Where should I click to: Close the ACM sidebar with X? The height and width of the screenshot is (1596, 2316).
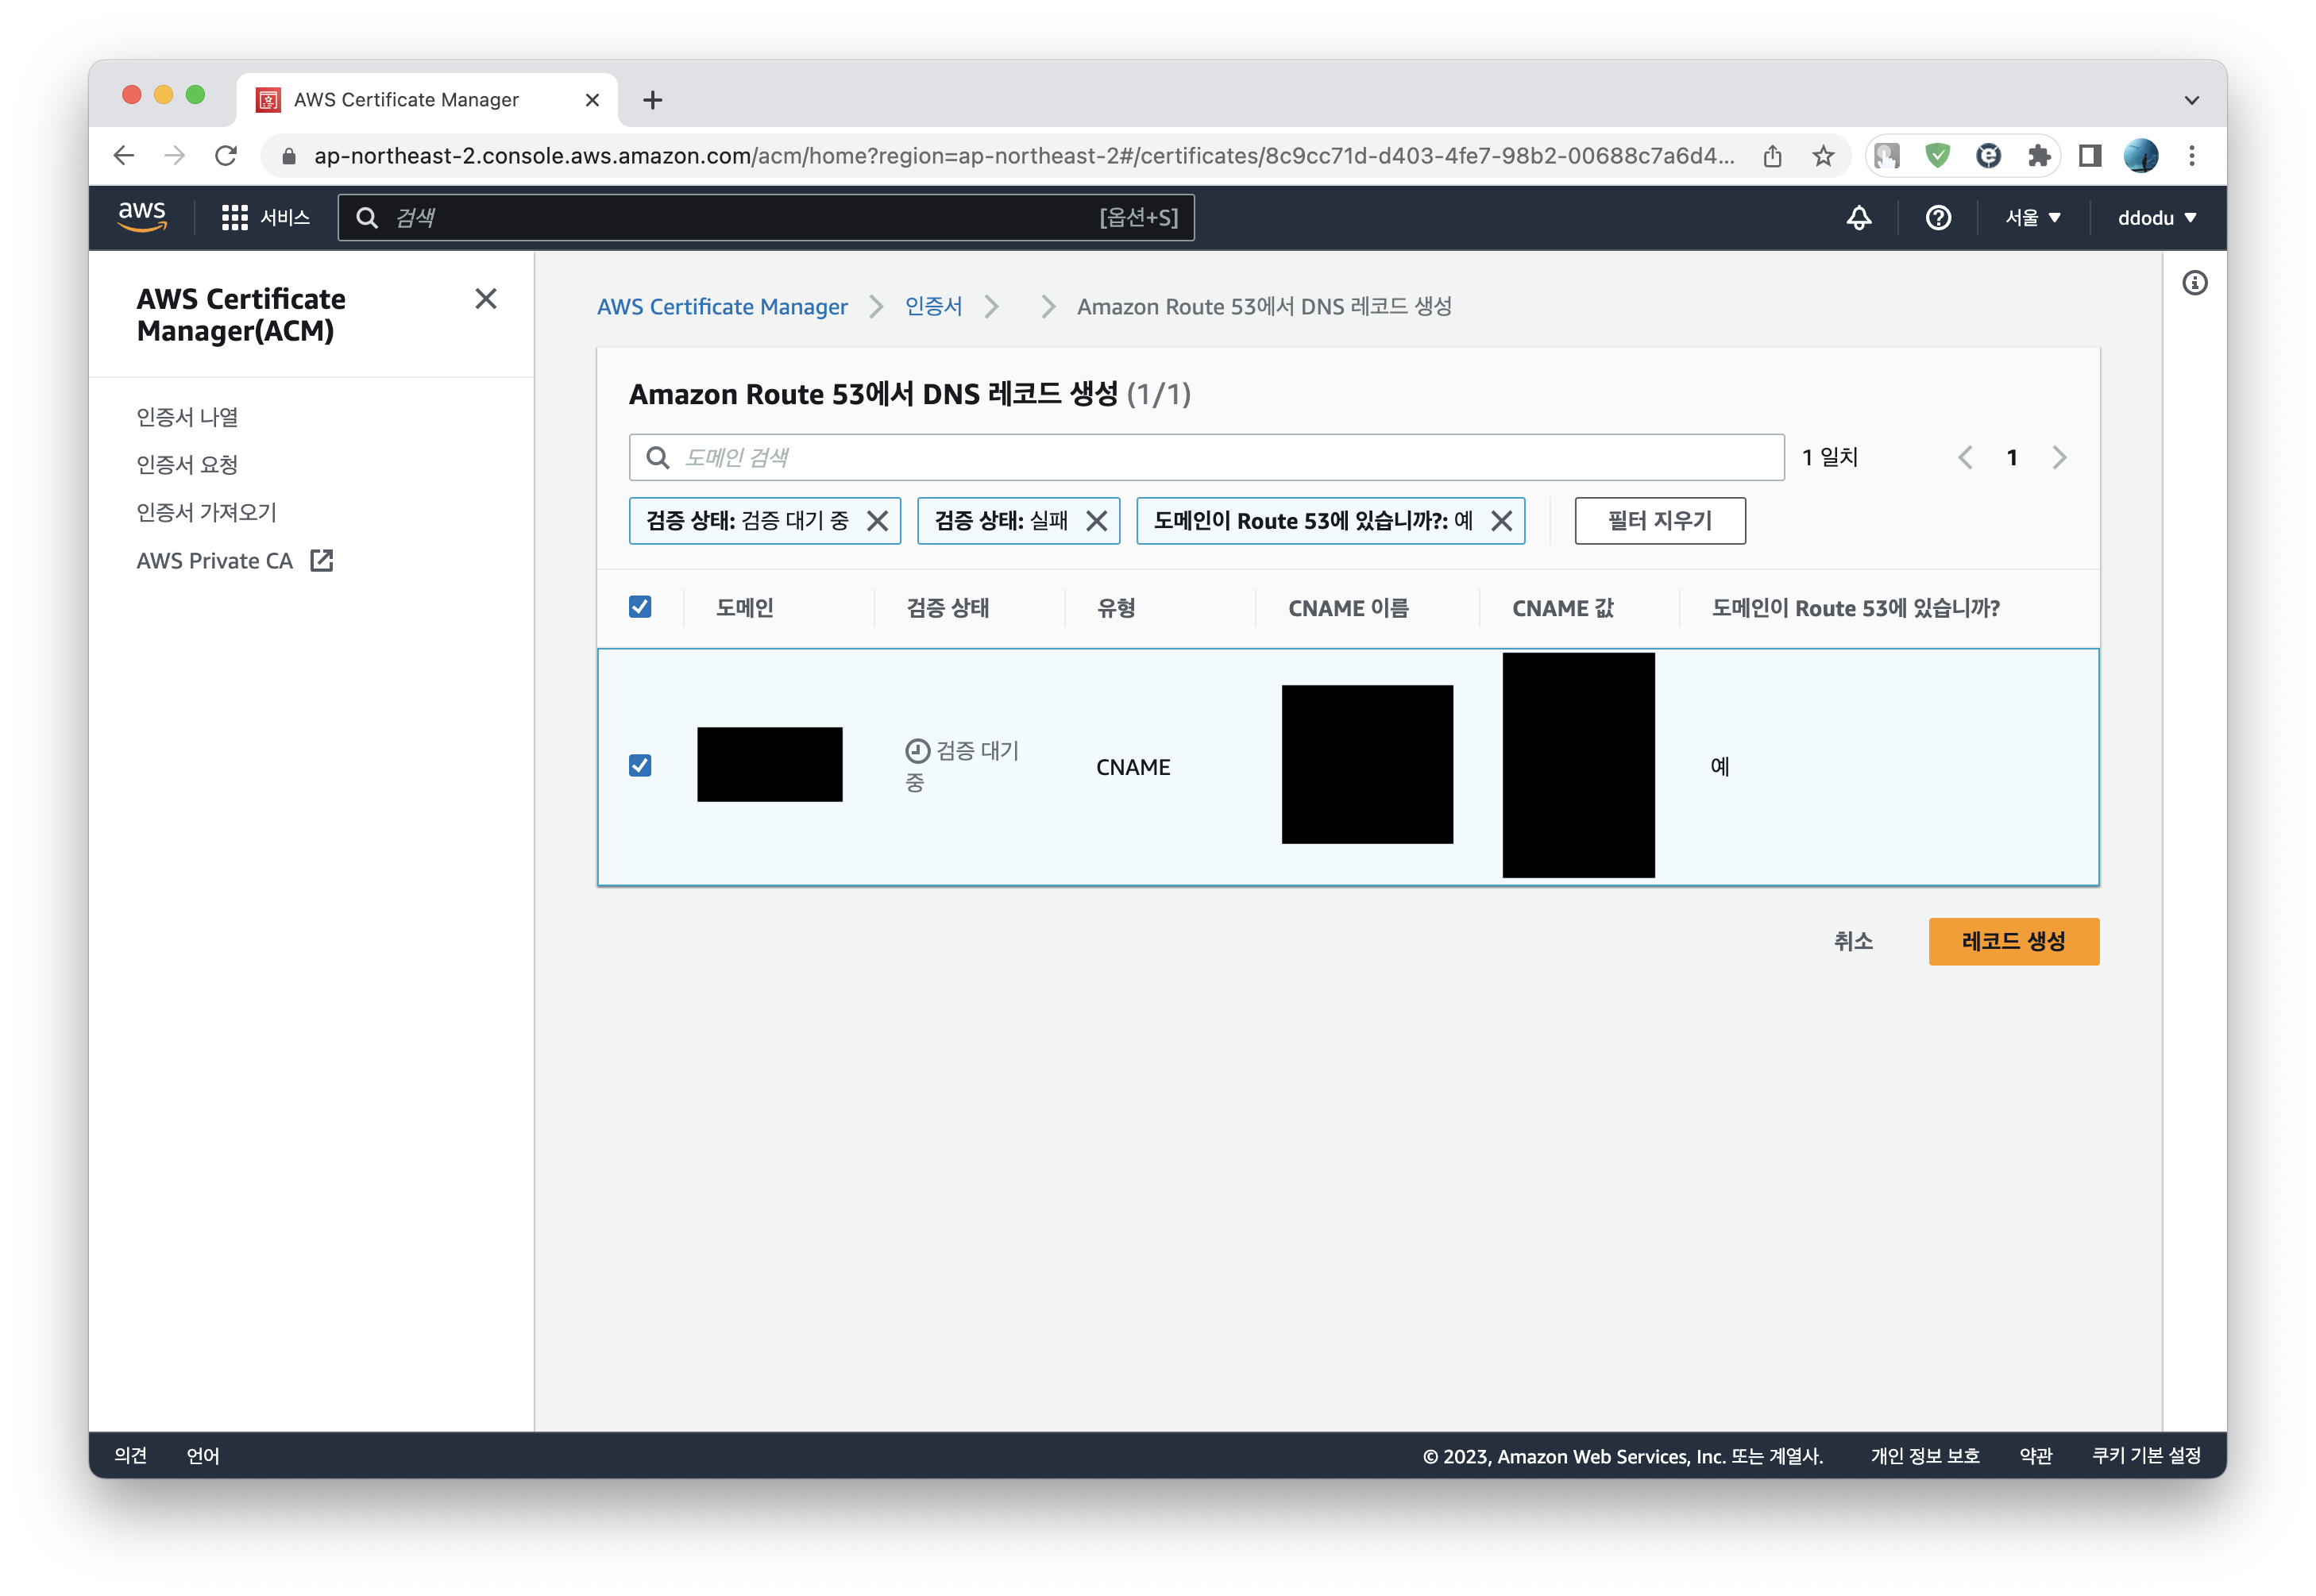486,299
